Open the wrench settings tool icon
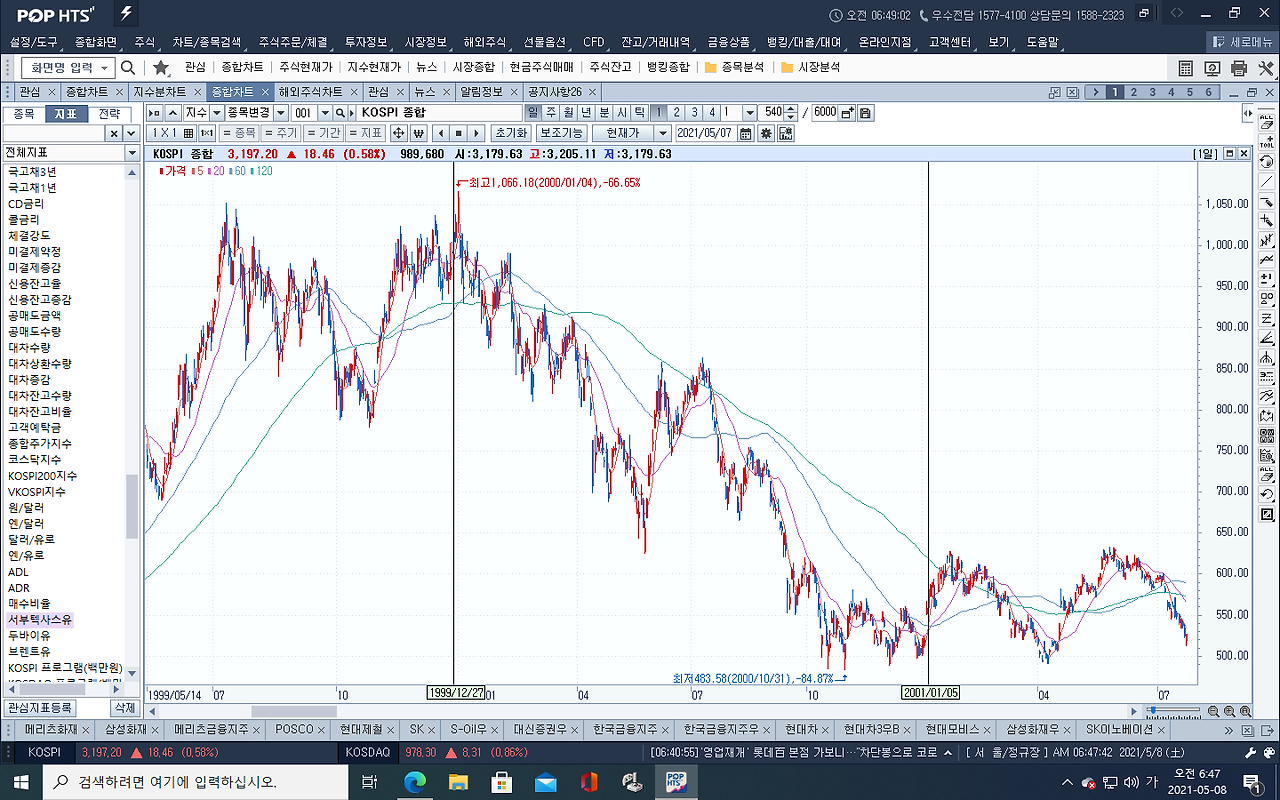The height and width of the screenshot is (800, 1280). [x=1266, y=68]
